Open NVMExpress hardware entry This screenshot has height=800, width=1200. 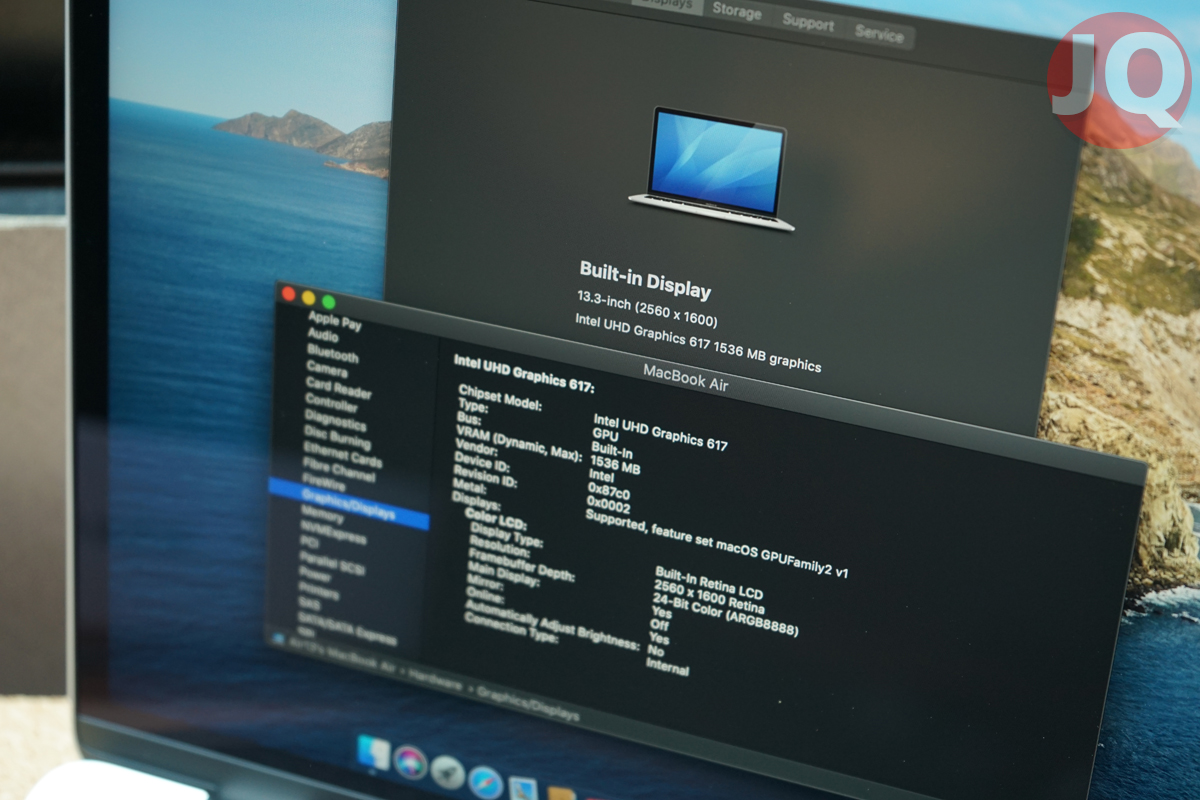pos(333,534)
